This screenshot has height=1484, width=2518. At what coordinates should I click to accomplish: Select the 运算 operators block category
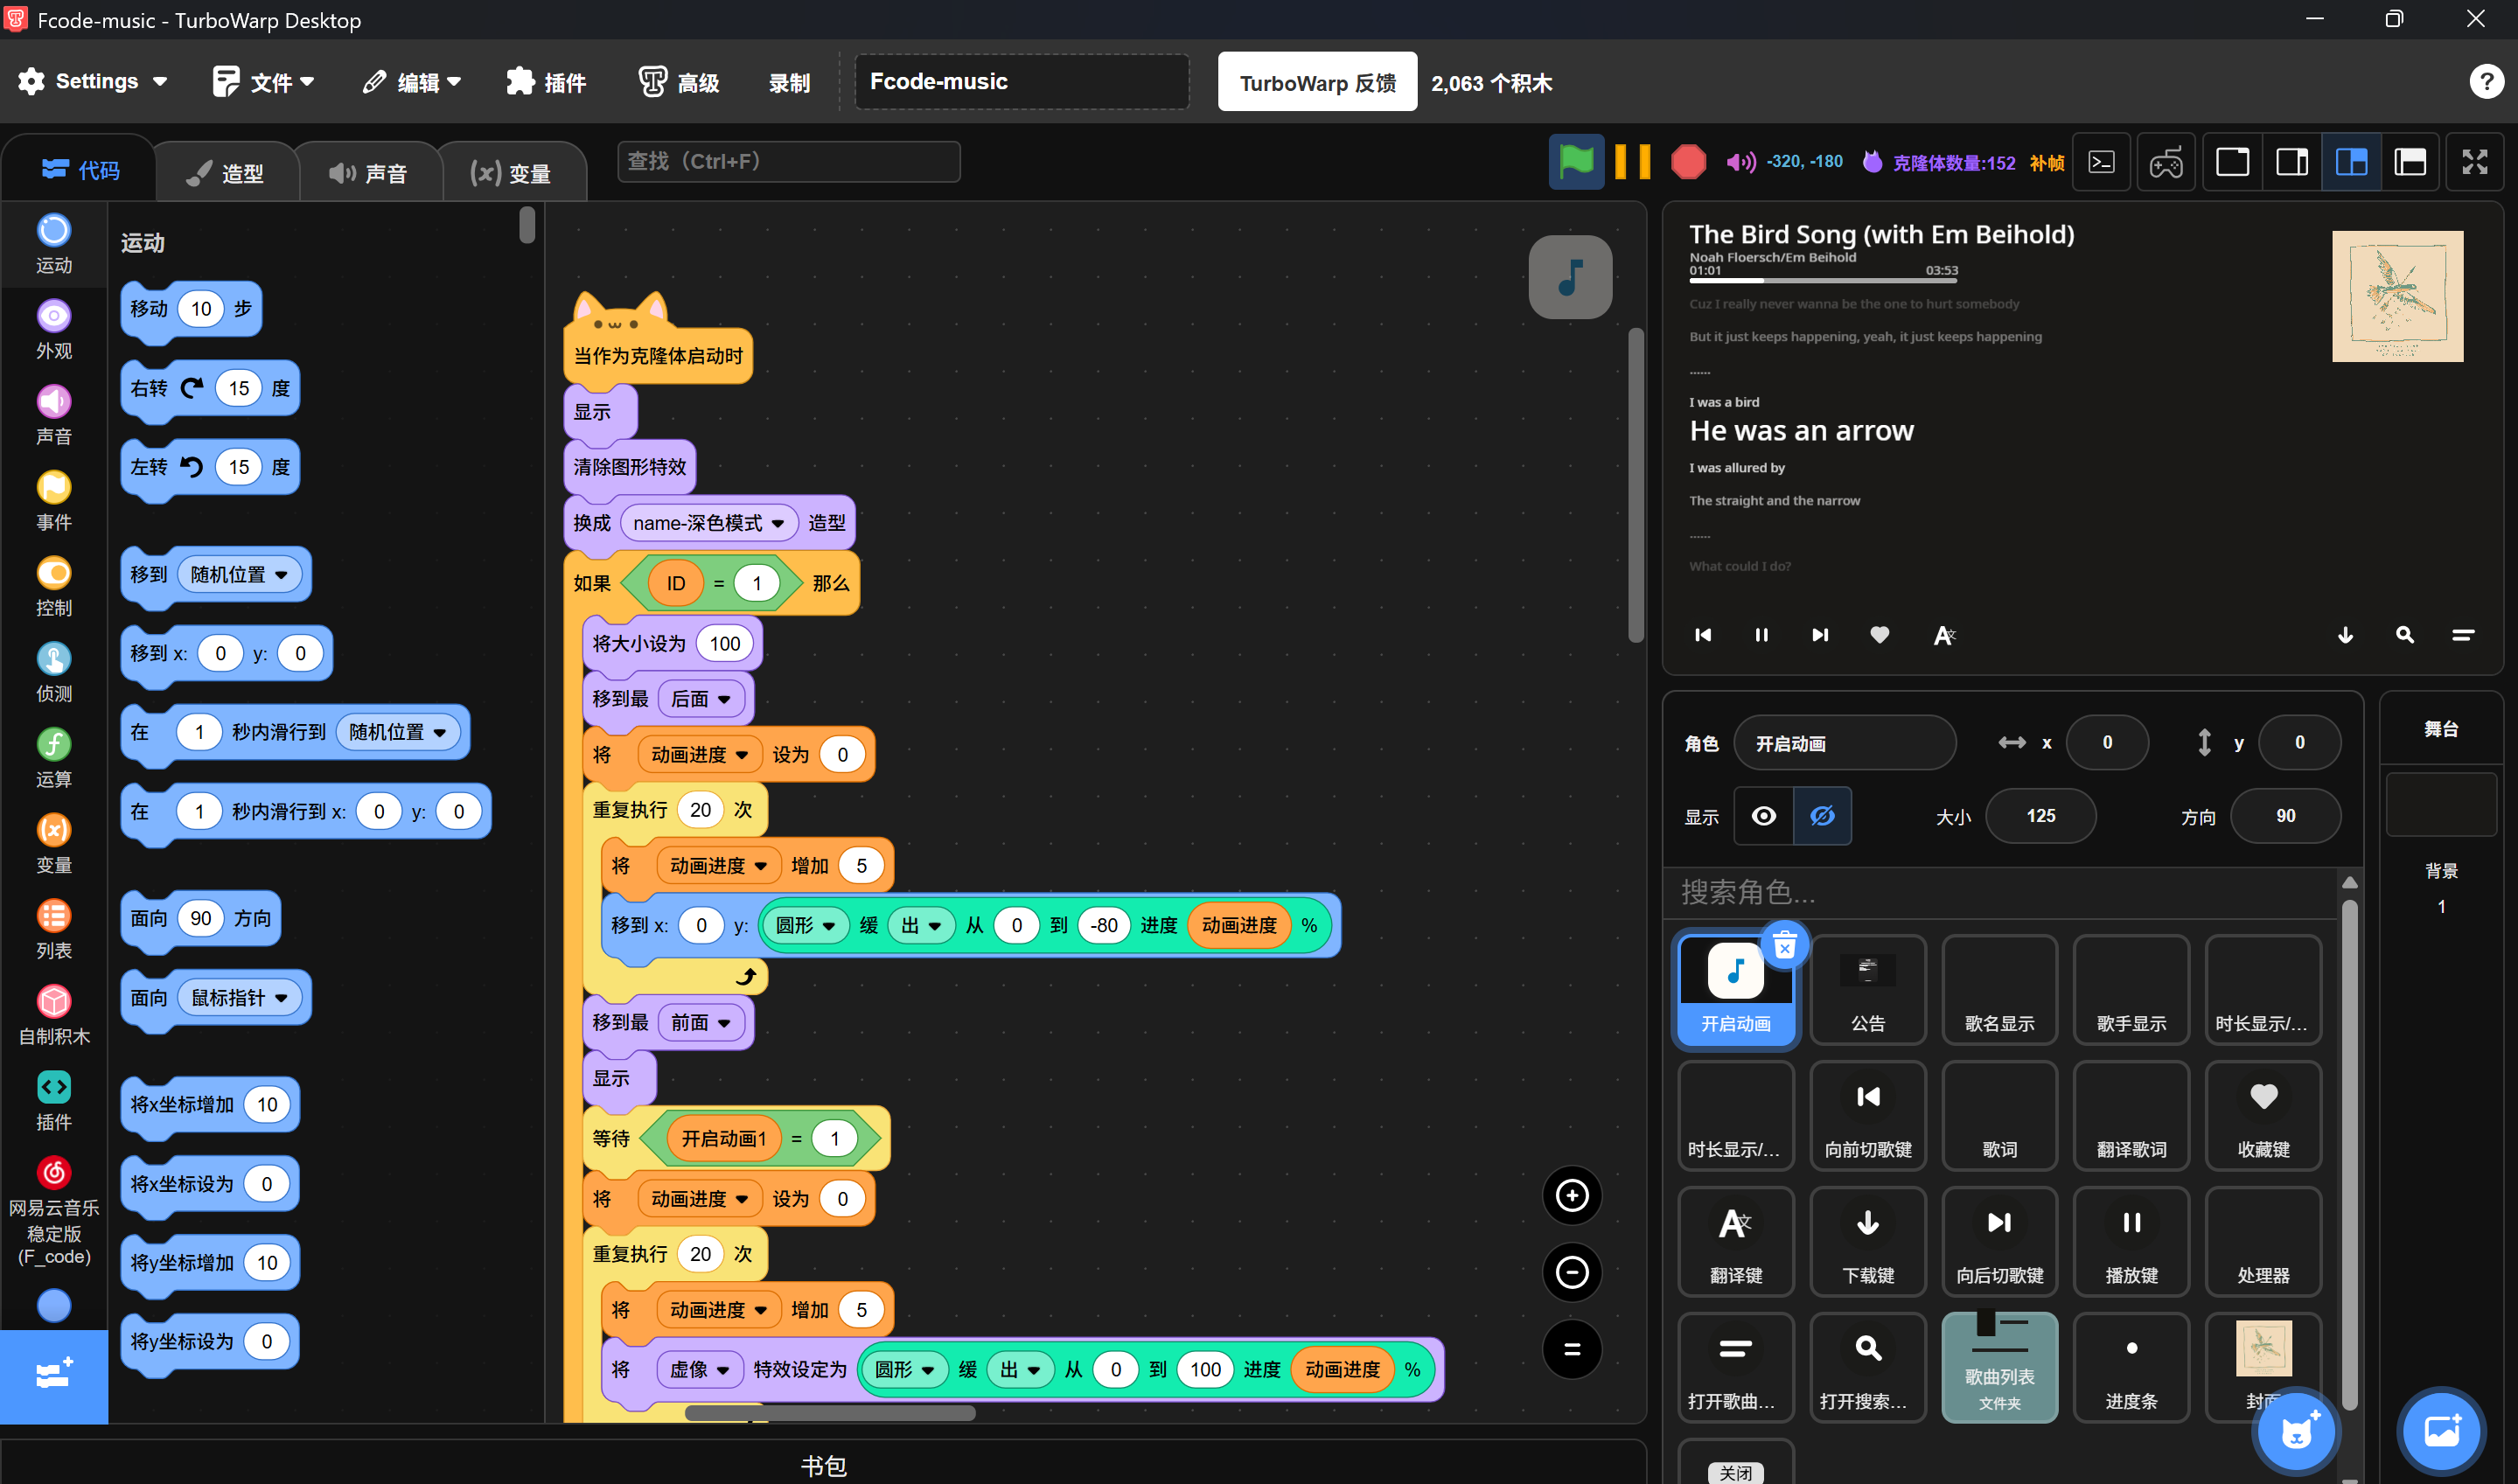54,759
